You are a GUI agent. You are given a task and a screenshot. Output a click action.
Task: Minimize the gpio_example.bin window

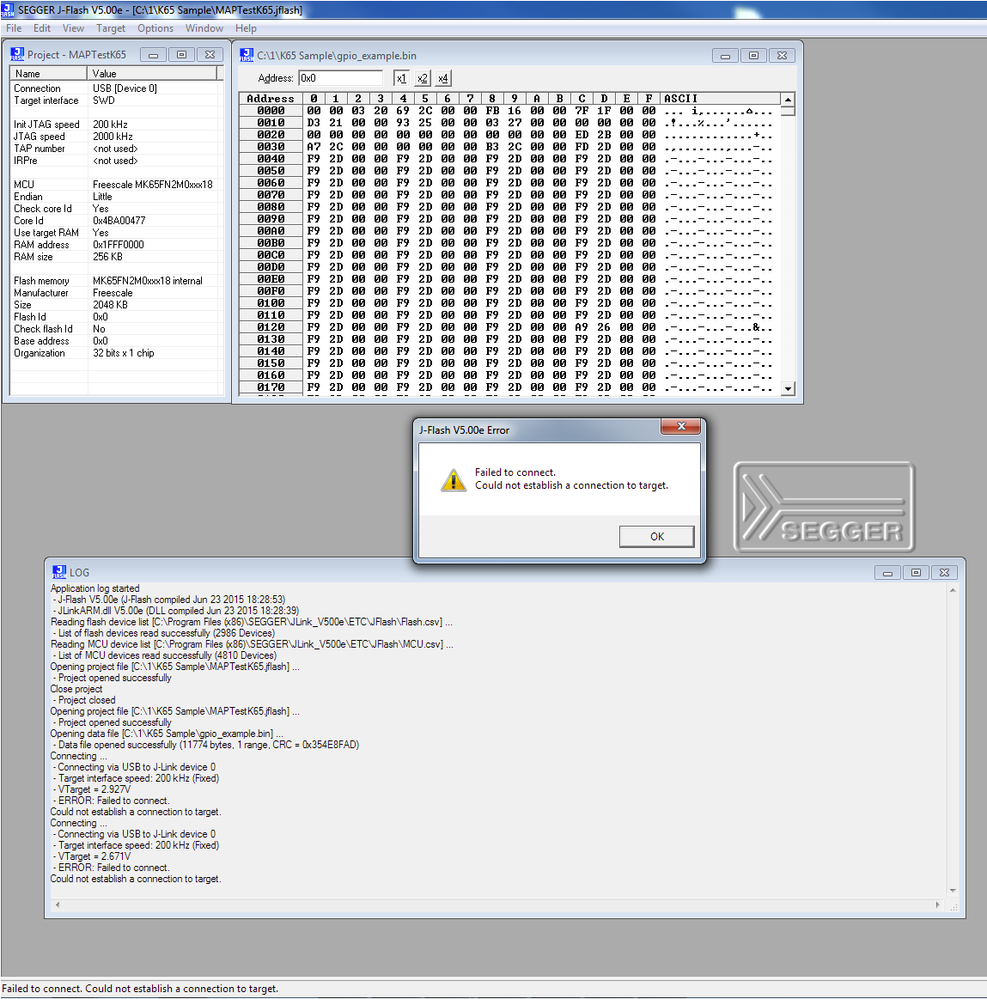point(725,55)
